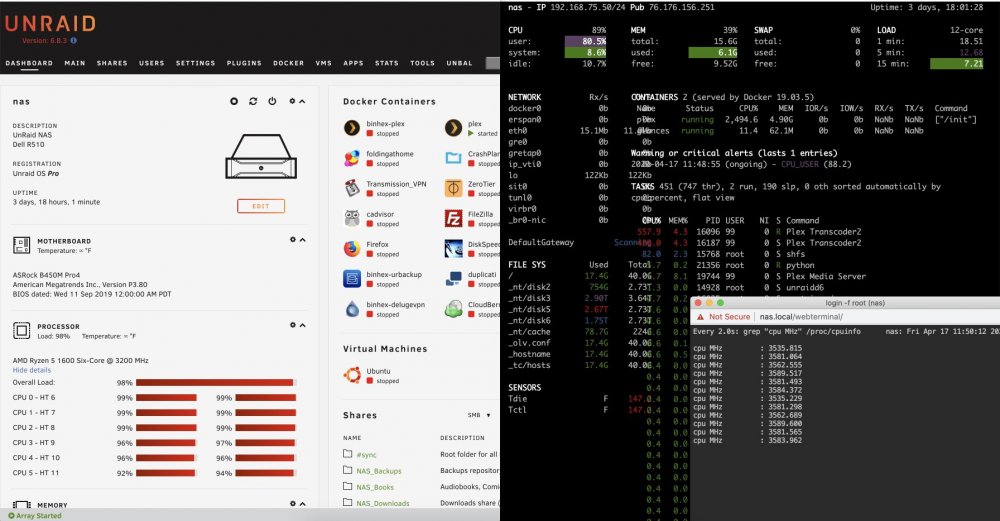The width and height of the screenshot is (1000, 521).
Task: Collapse the Processor section chevron
Action: pyautogui.click(x=302, y=325)
